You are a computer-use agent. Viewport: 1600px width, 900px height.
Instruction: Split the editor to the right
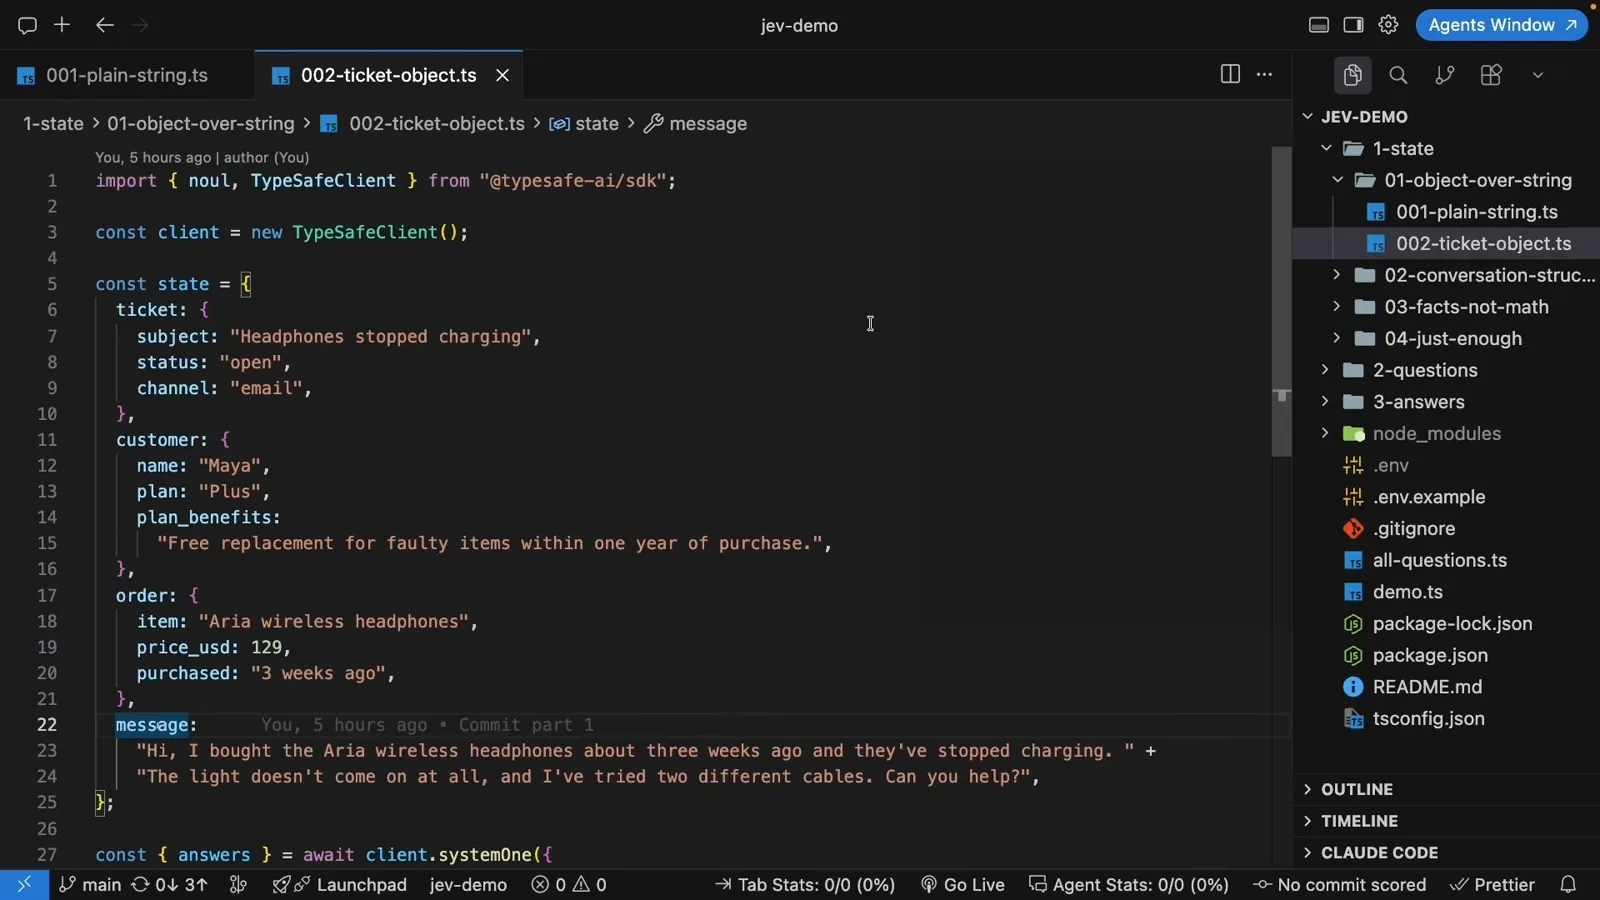(x=1230, y=74)
